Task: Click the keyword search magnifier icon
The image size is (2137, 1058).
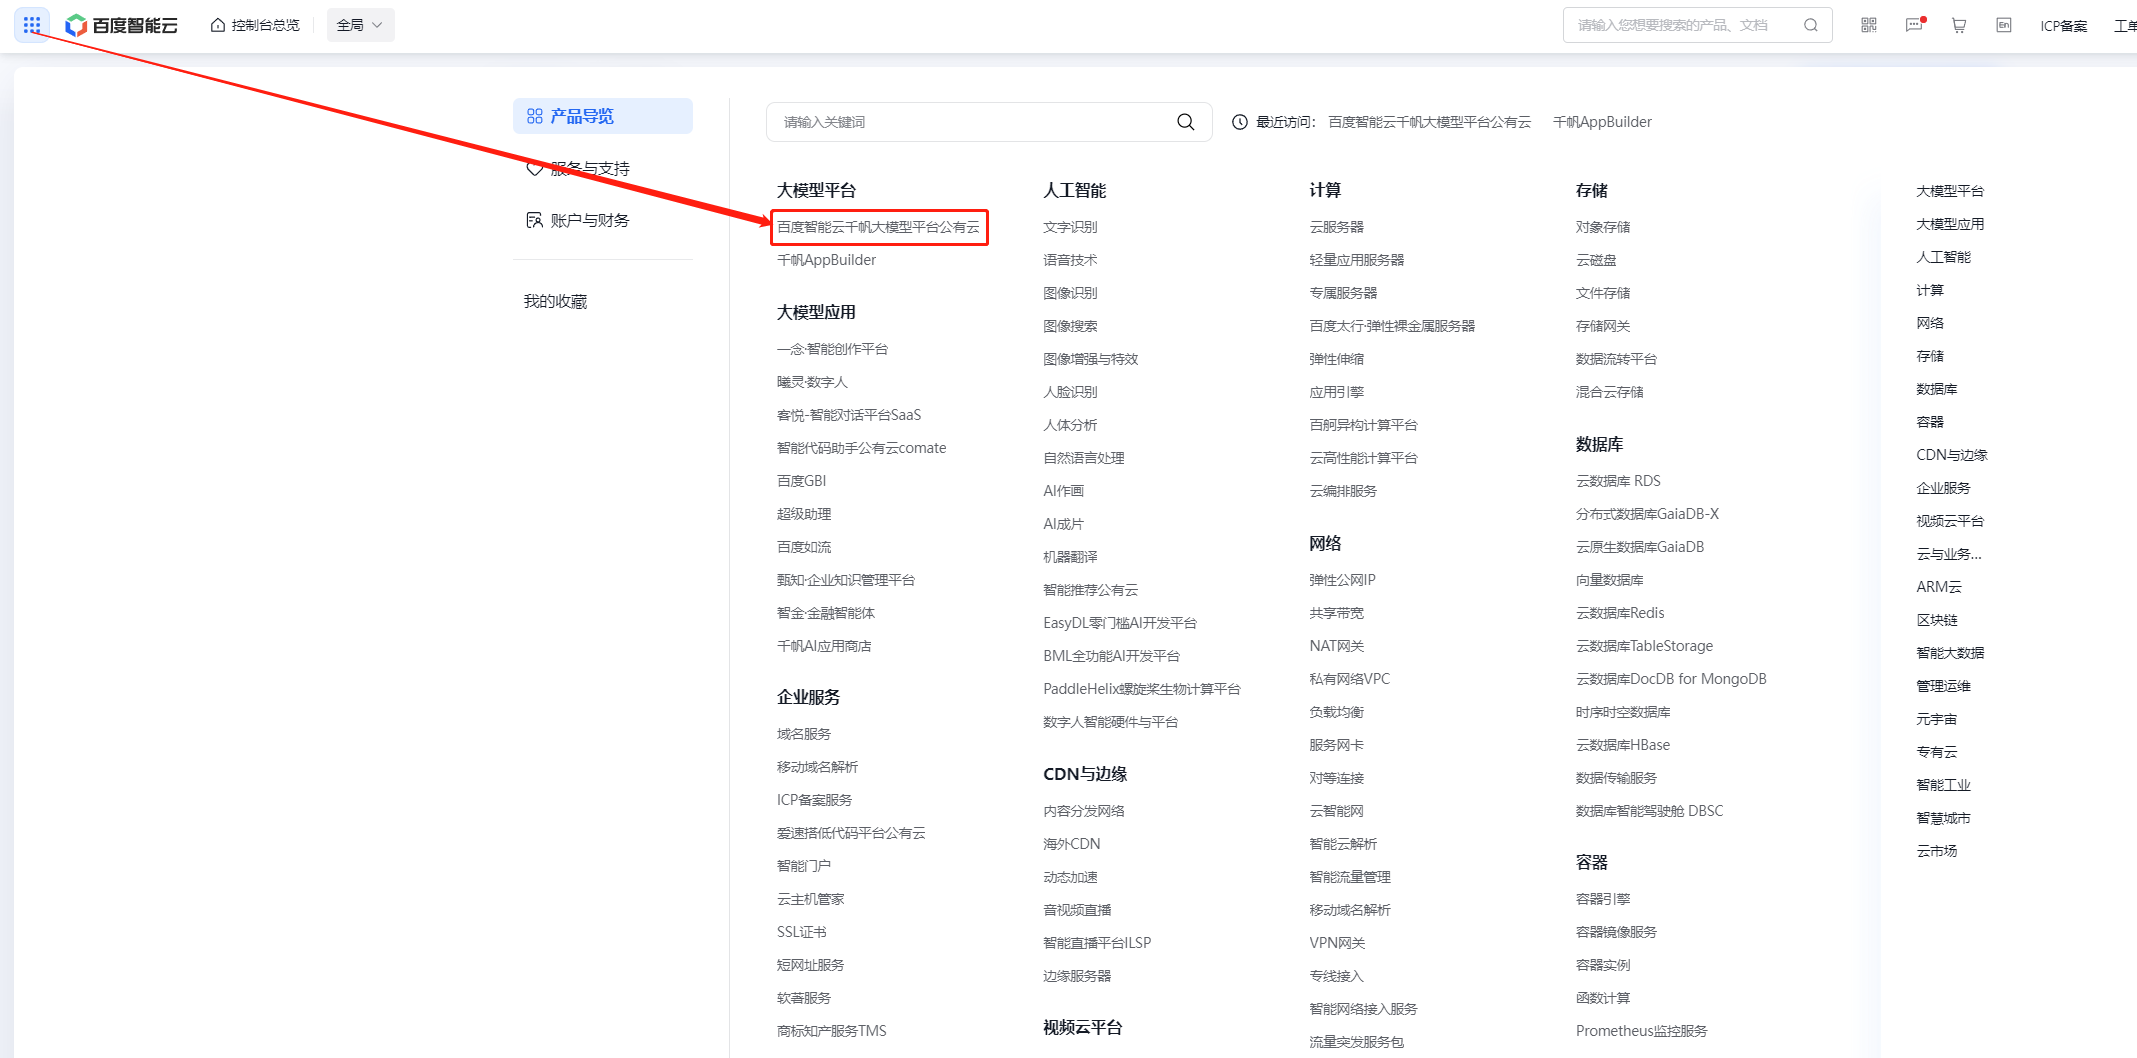Action: [x=1186, y=122]
